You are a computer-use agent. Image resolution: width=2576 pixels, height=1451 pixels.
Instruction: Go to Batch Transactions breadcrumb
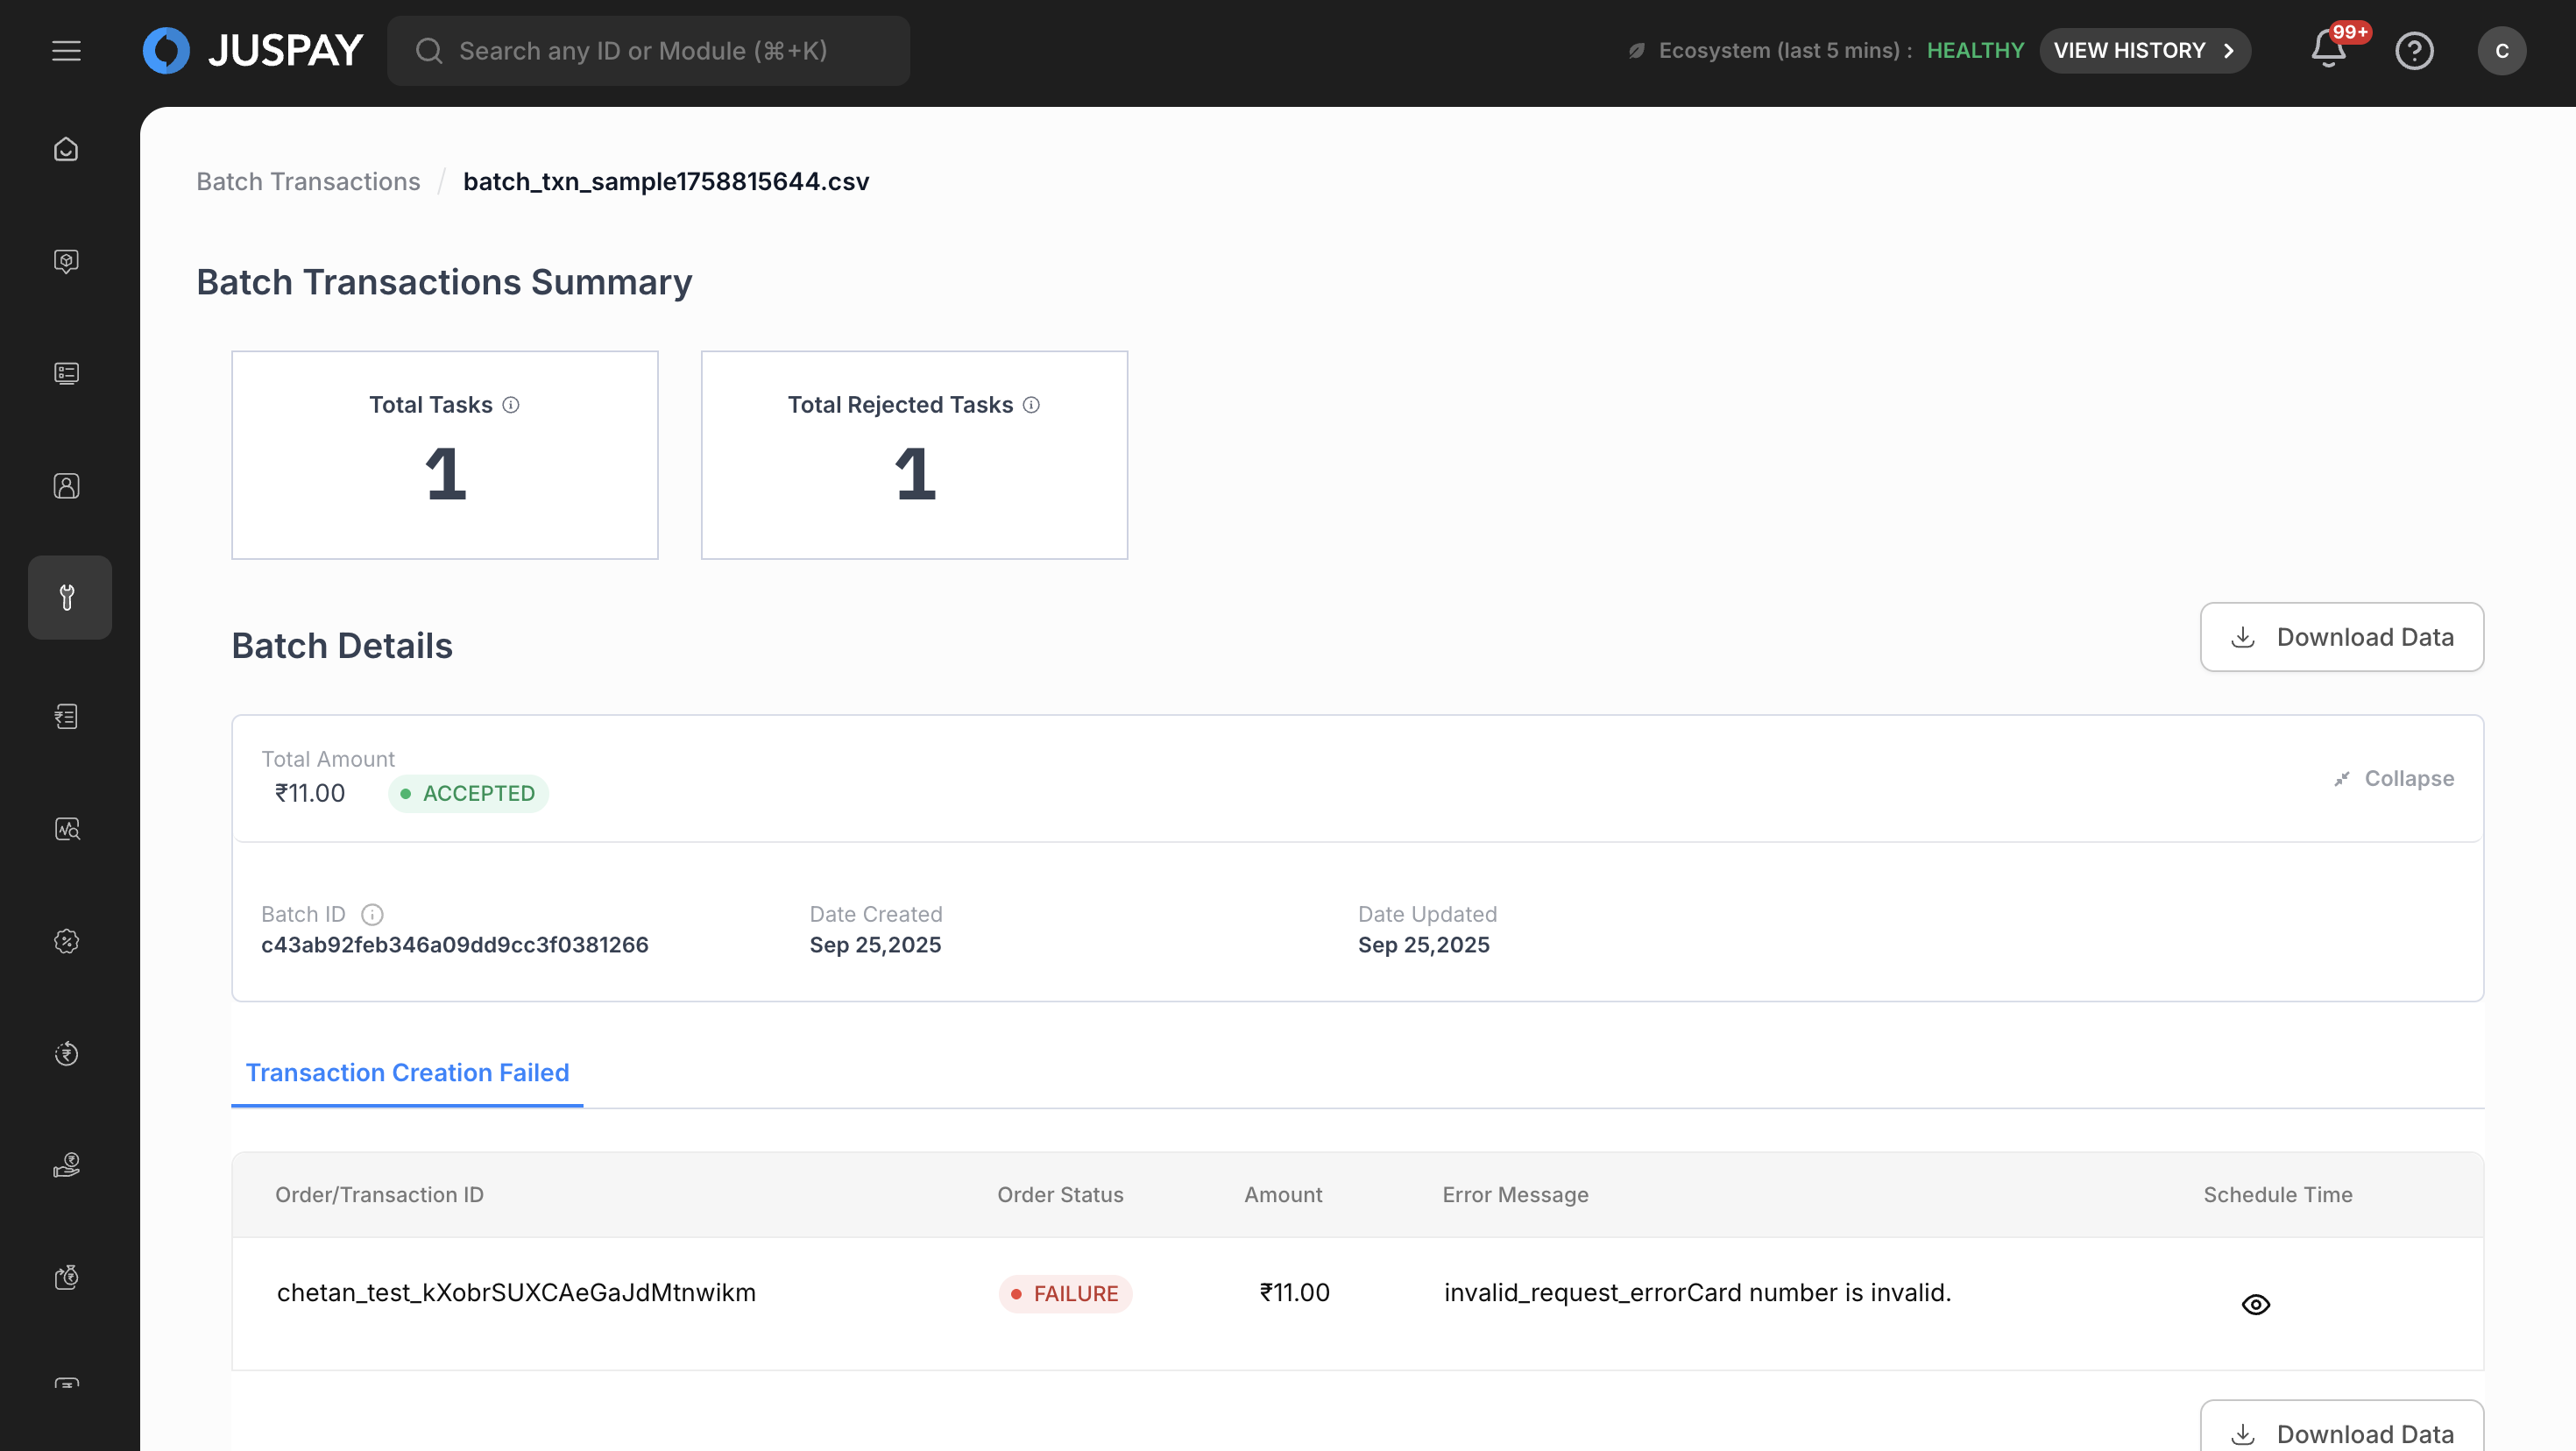click(x=308, y=181)
